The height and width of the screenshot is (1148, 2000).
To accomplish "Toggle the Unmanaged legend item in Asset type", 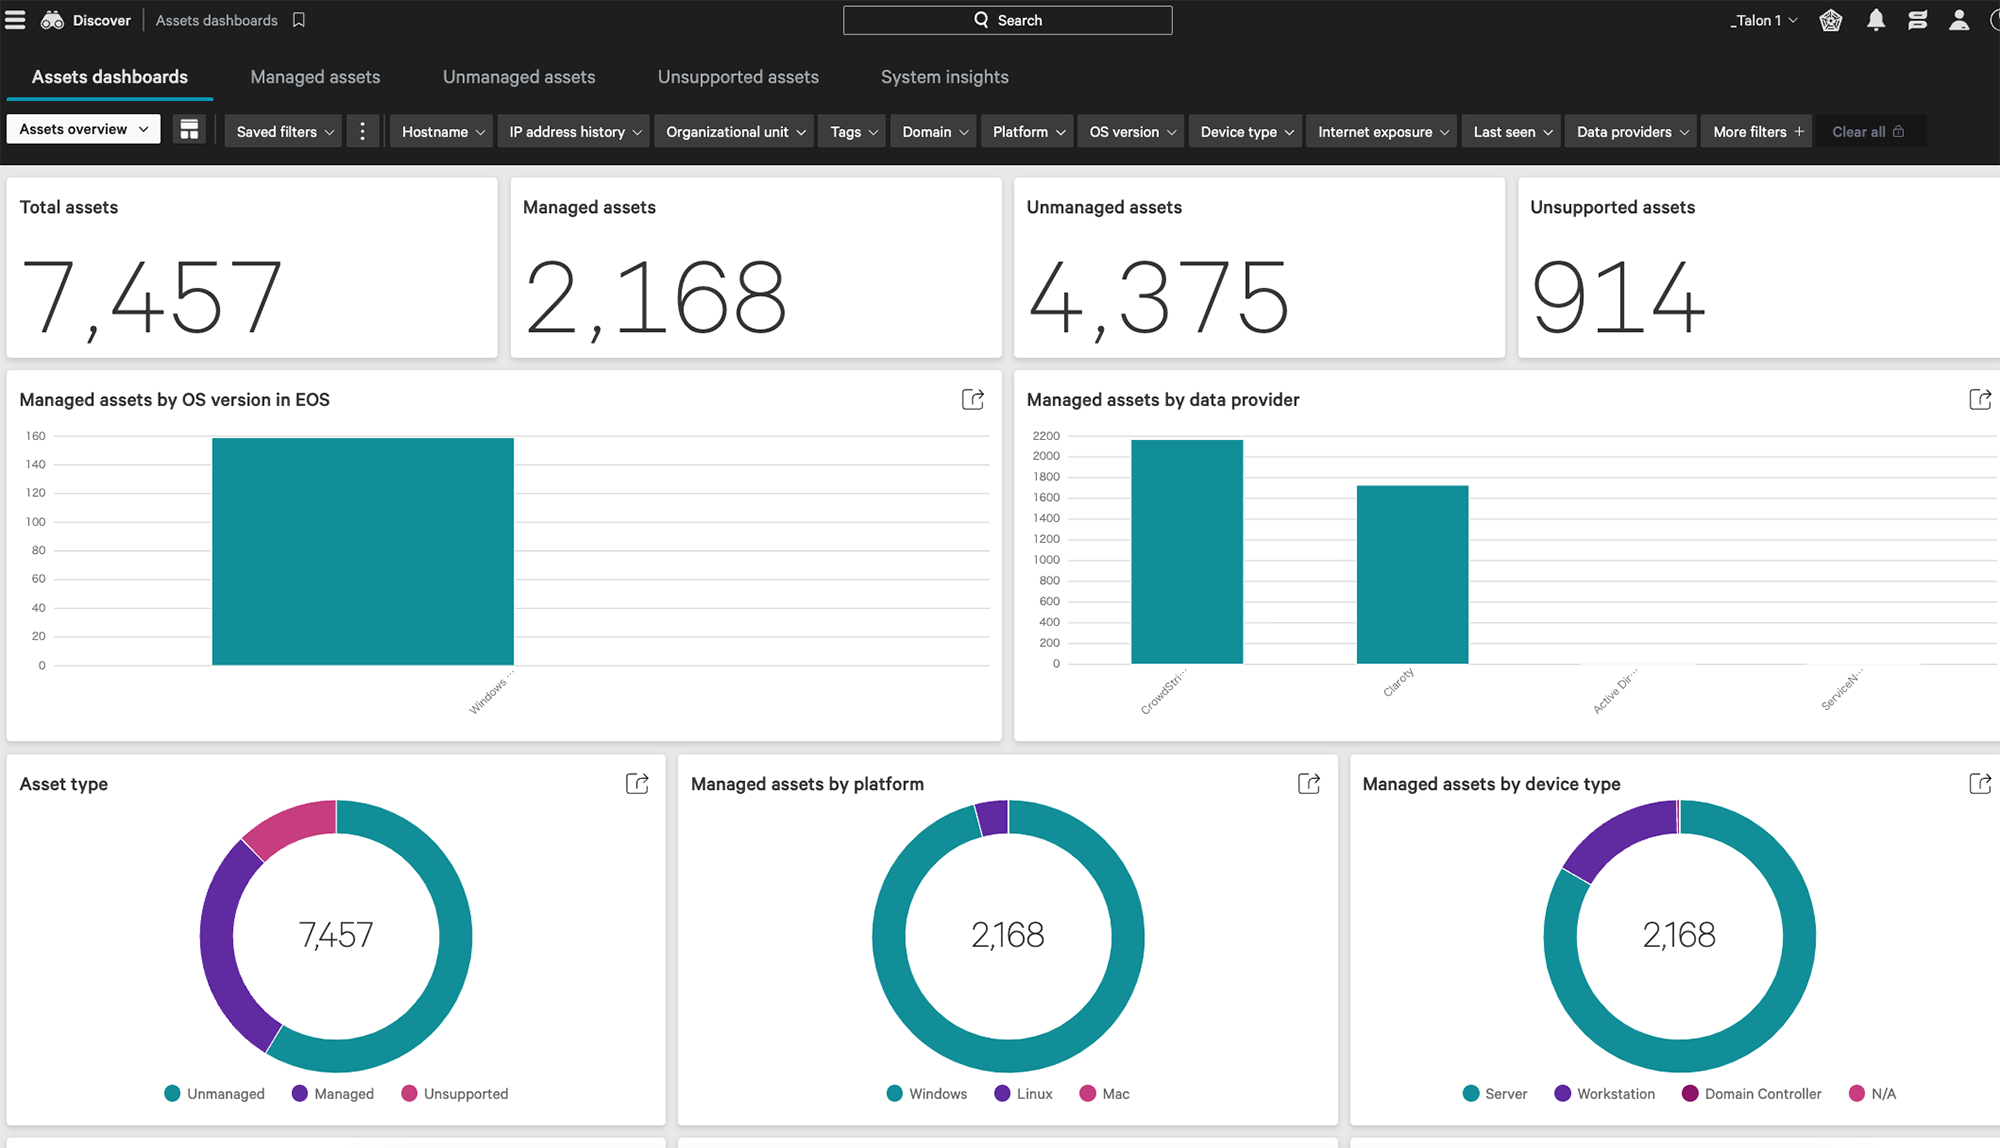I will click(x=215, y=1093).
